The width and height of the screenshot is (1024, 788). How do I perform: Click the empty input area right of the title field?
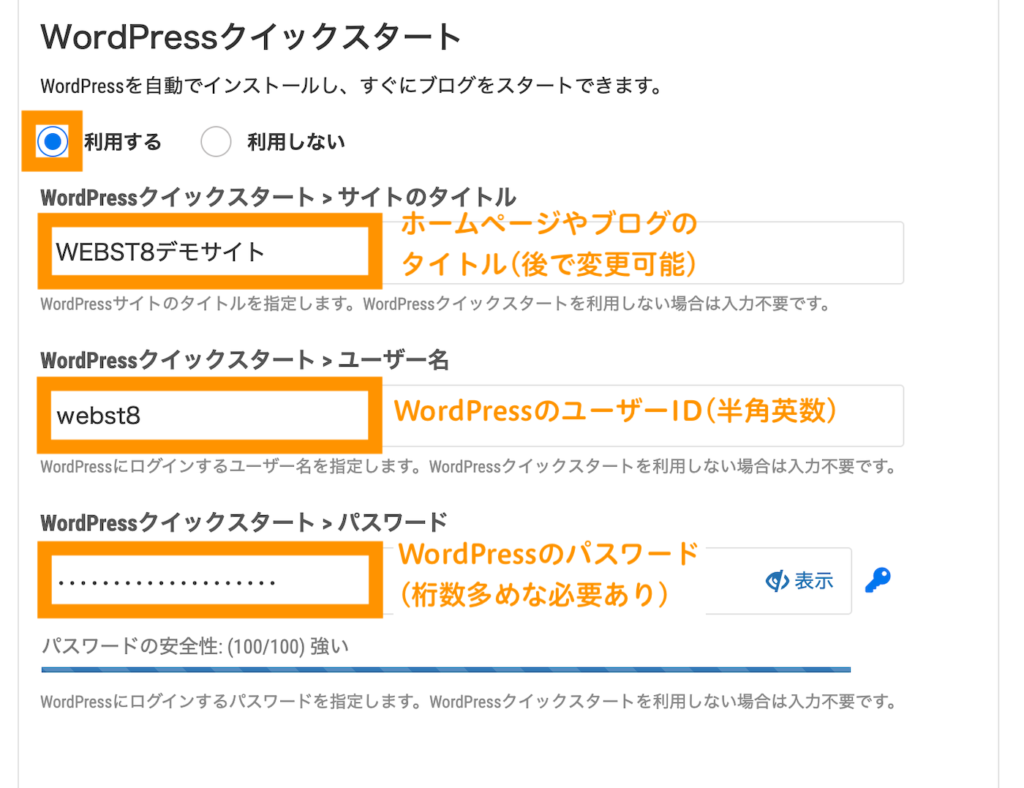click(x=650, y=252)
